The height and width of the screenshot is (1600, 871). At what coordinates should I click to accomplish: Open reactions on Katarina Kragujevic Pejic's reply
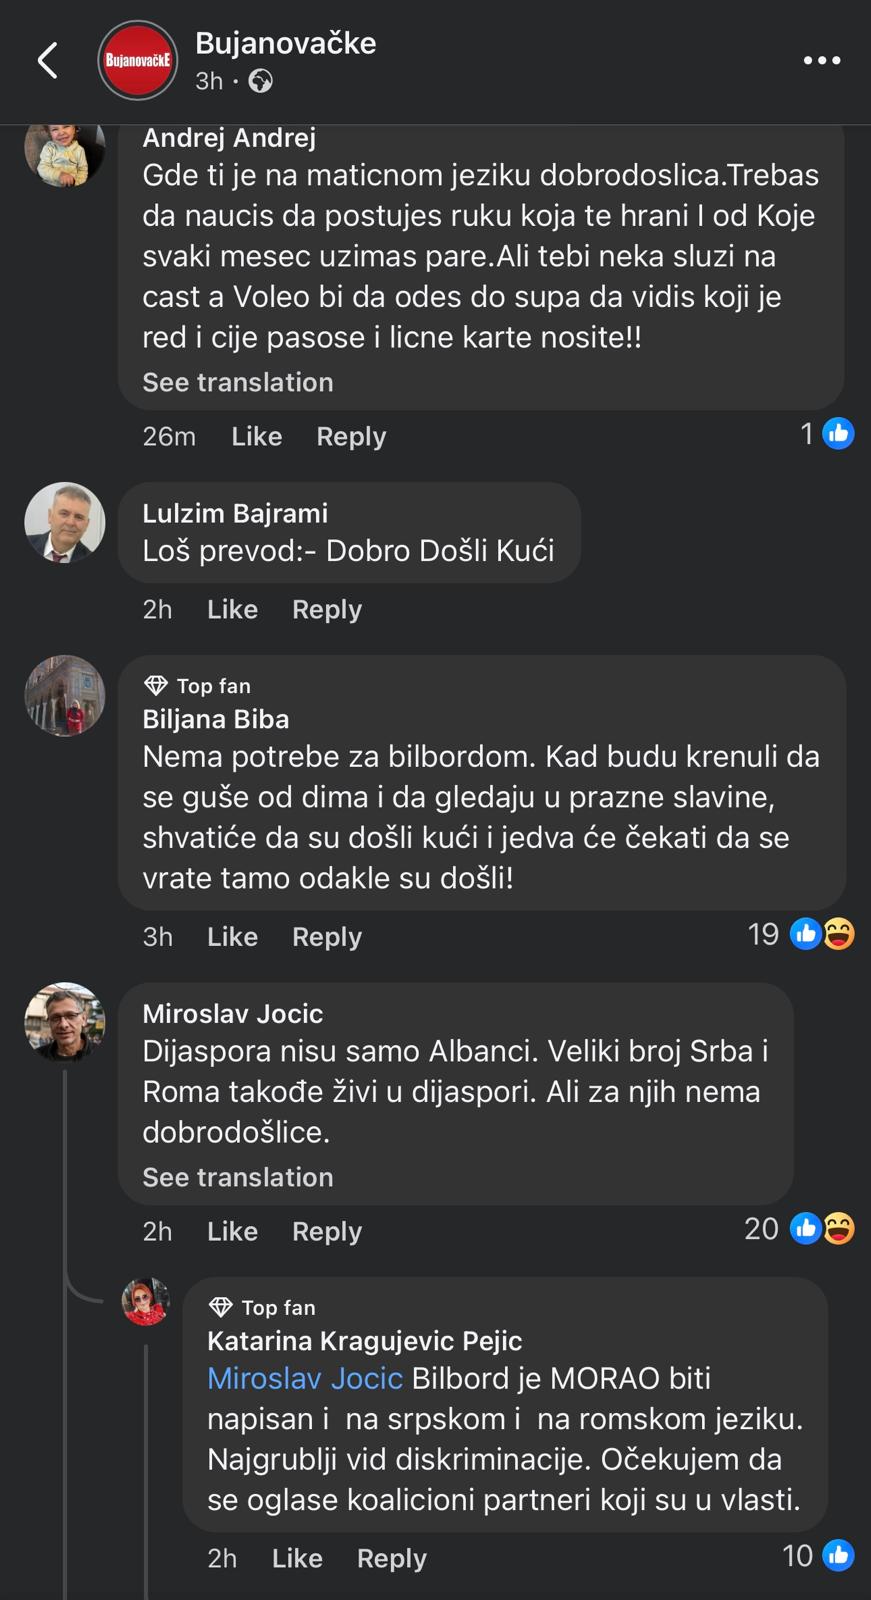point(819,1555)
